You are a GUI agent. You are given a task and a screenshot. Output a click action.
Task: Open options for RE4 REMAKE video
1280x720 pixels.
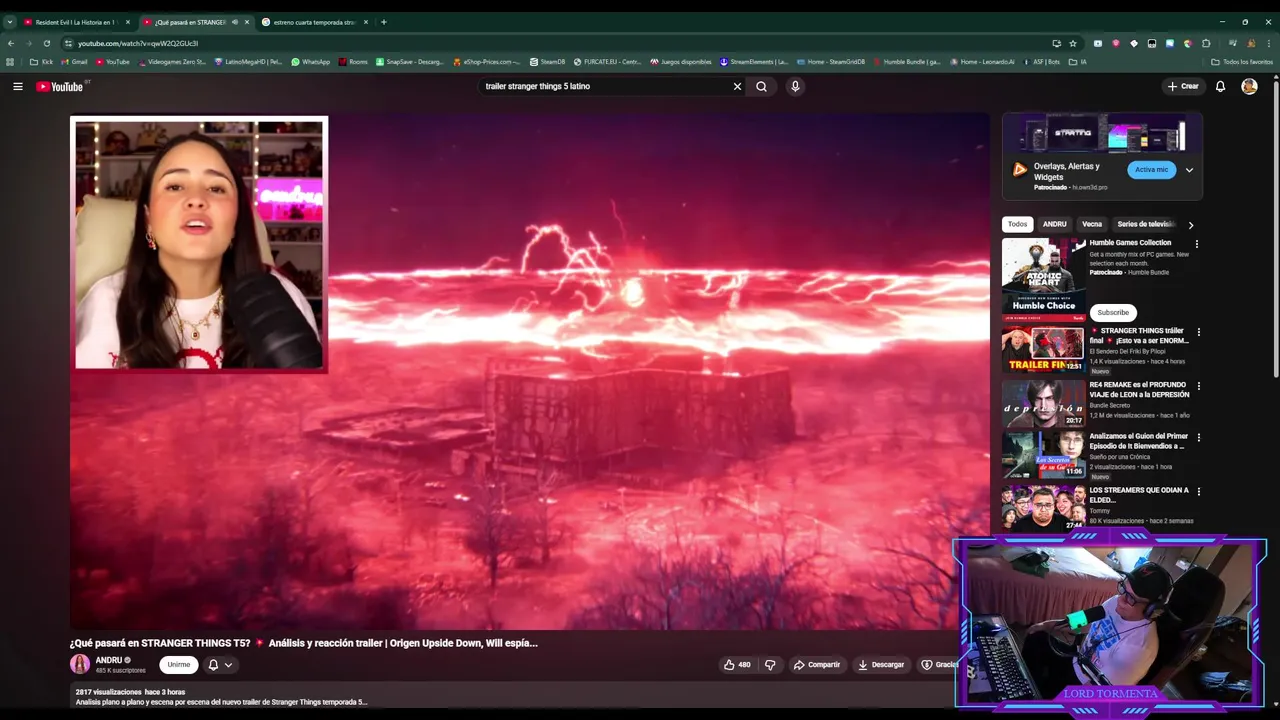click(x=1199, y=386)
